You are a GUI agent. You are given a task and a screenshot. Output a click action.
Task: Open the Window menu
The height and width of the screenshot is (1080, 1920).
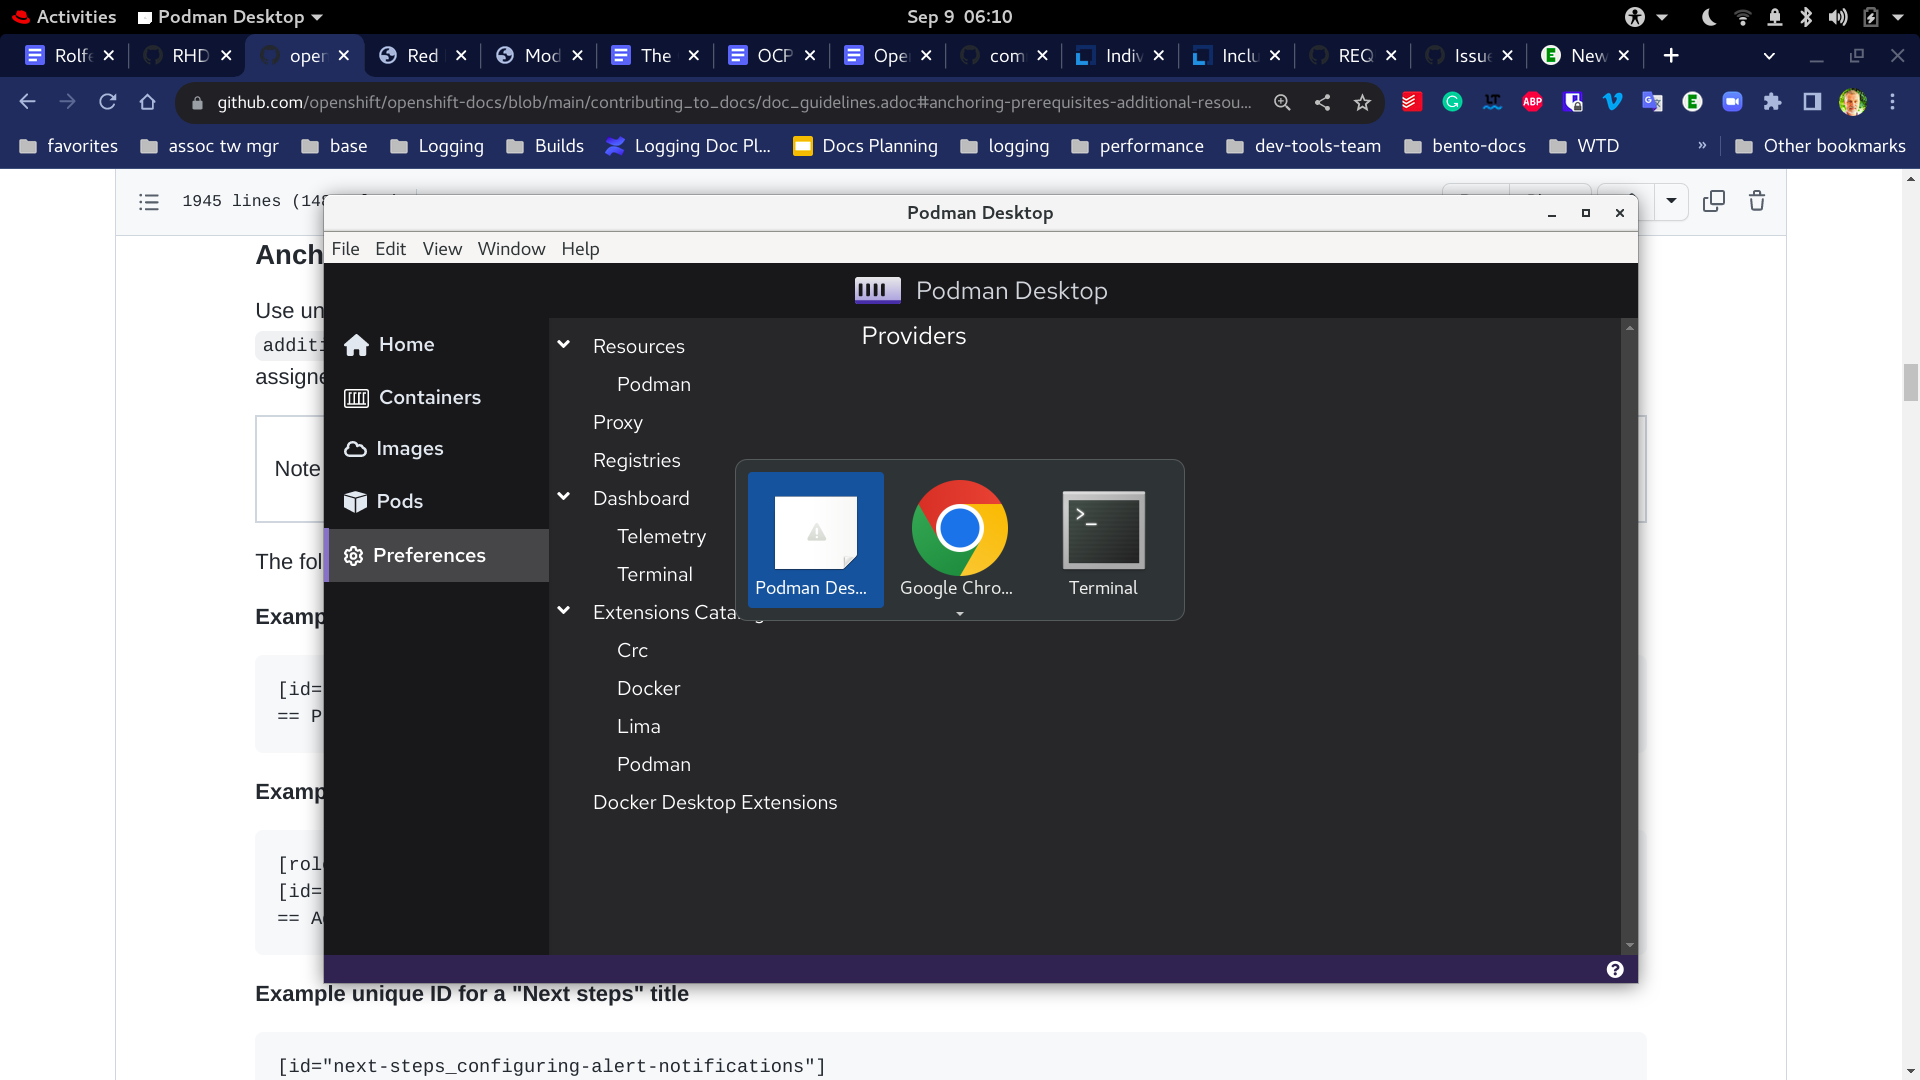pyautogui.click(x=511, y=249)
